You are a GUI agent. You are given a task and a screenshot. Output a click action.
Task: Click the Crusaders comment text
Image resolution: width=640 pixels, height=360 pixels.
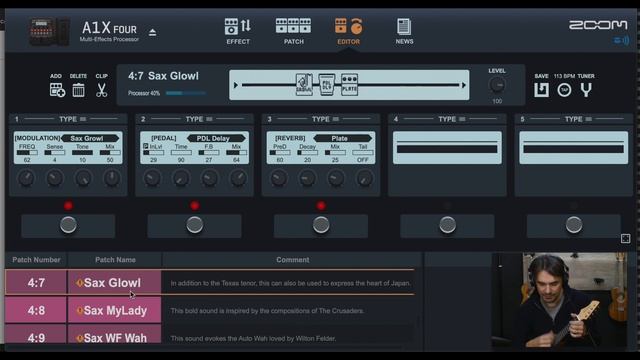pos(267,311)
